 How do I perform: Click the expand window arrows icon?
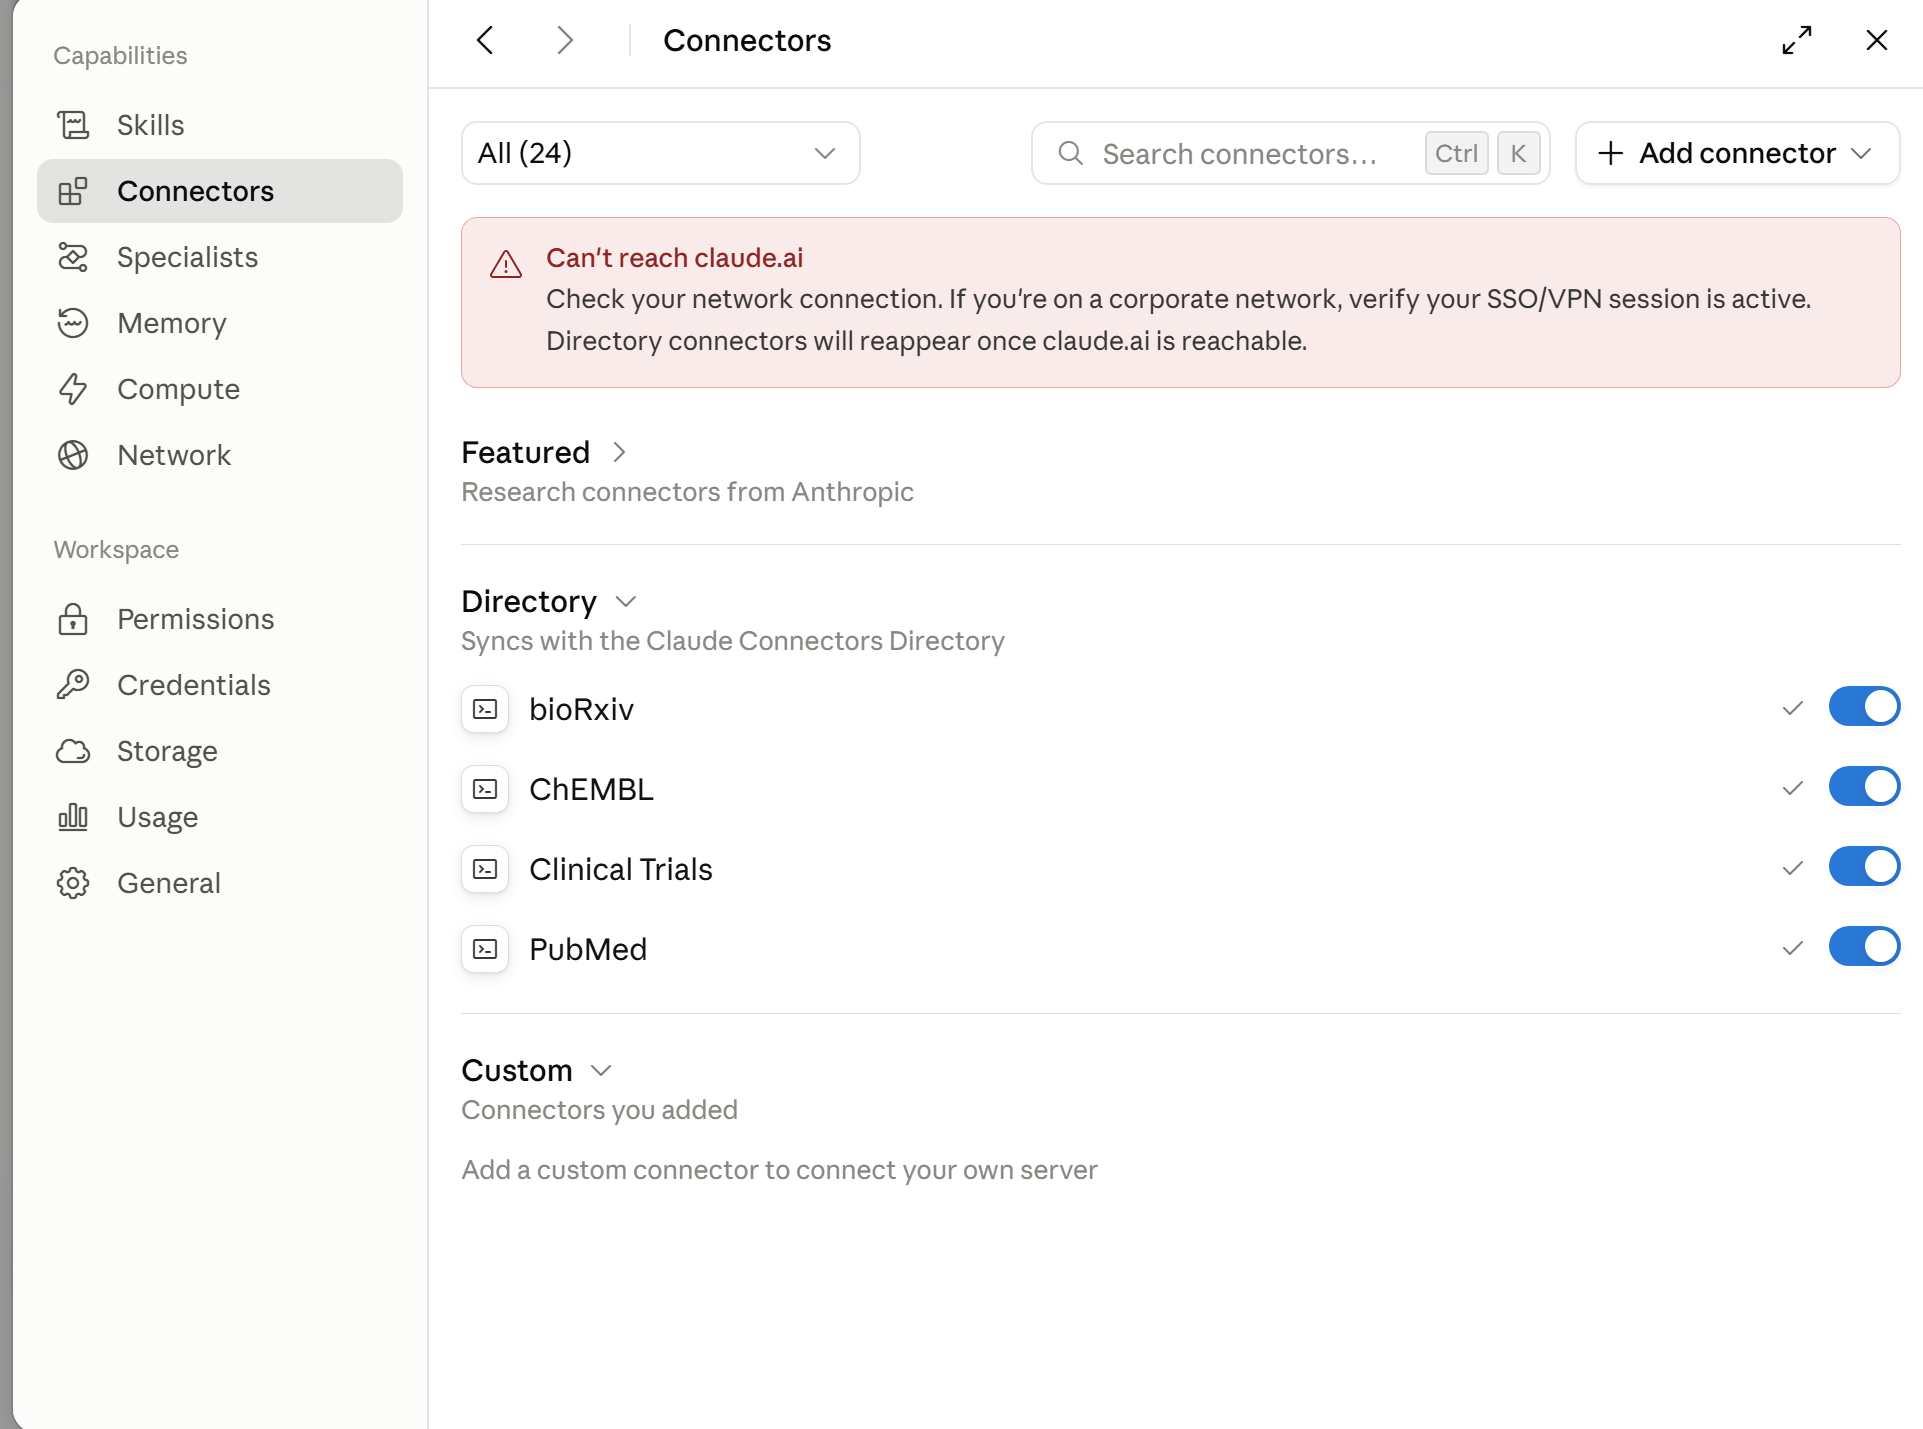pos(1797,40)
